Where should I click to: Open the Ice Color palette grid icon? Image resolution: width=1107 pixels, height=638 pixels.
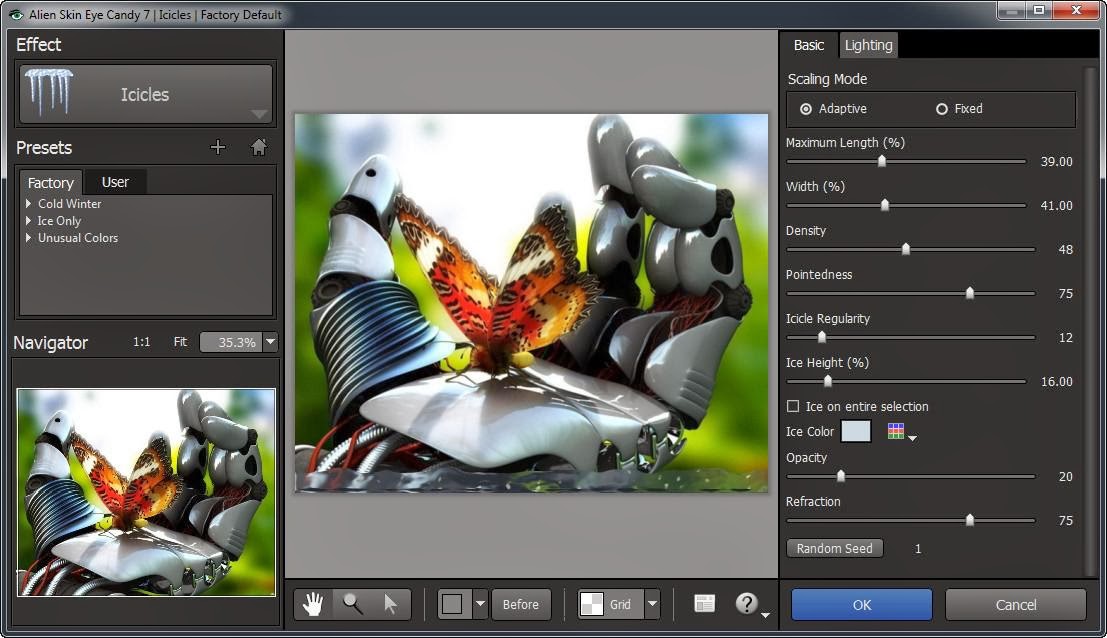pyautogui.click(x=896, y=431)
